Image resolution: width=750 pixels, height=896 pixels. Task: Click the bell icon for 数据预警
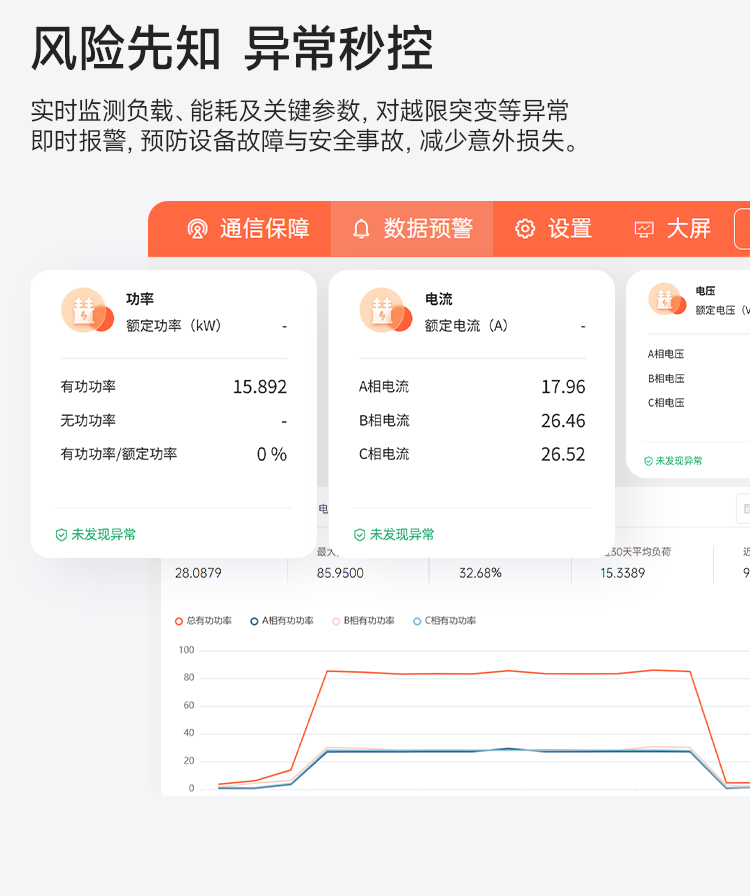point(361,229)
